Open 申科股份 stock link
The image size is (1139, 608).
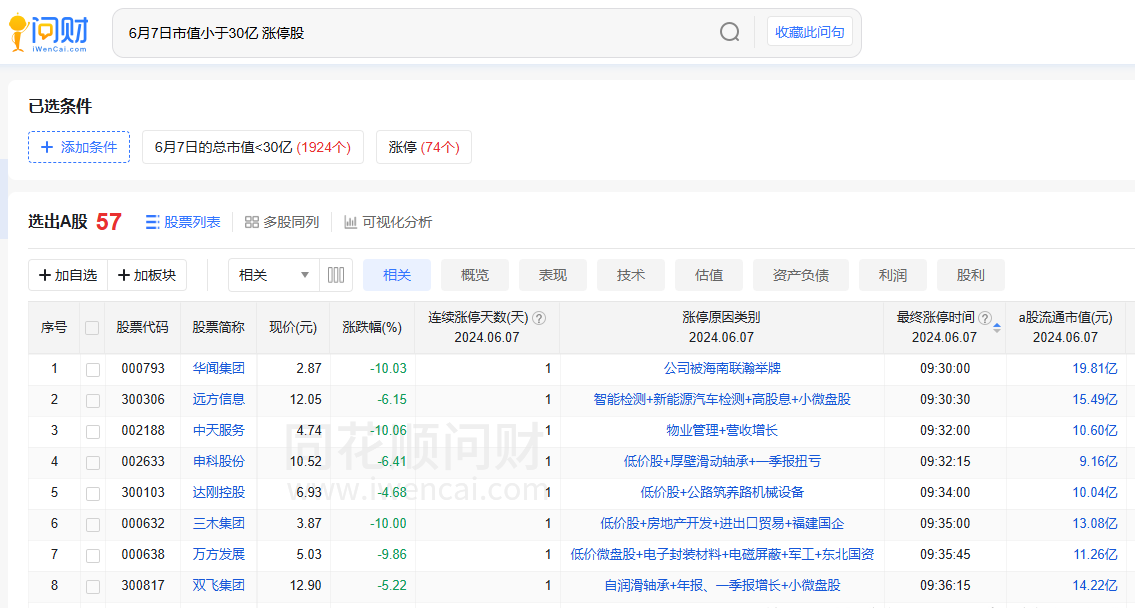pyautogui.click(x=219, y=461)
